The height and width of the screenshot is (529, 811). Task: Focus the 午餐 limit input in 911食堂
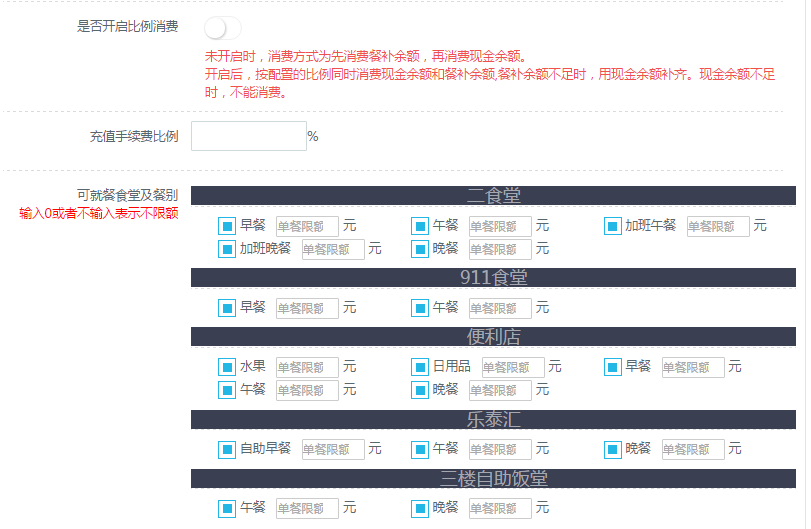tap(500, 309)
